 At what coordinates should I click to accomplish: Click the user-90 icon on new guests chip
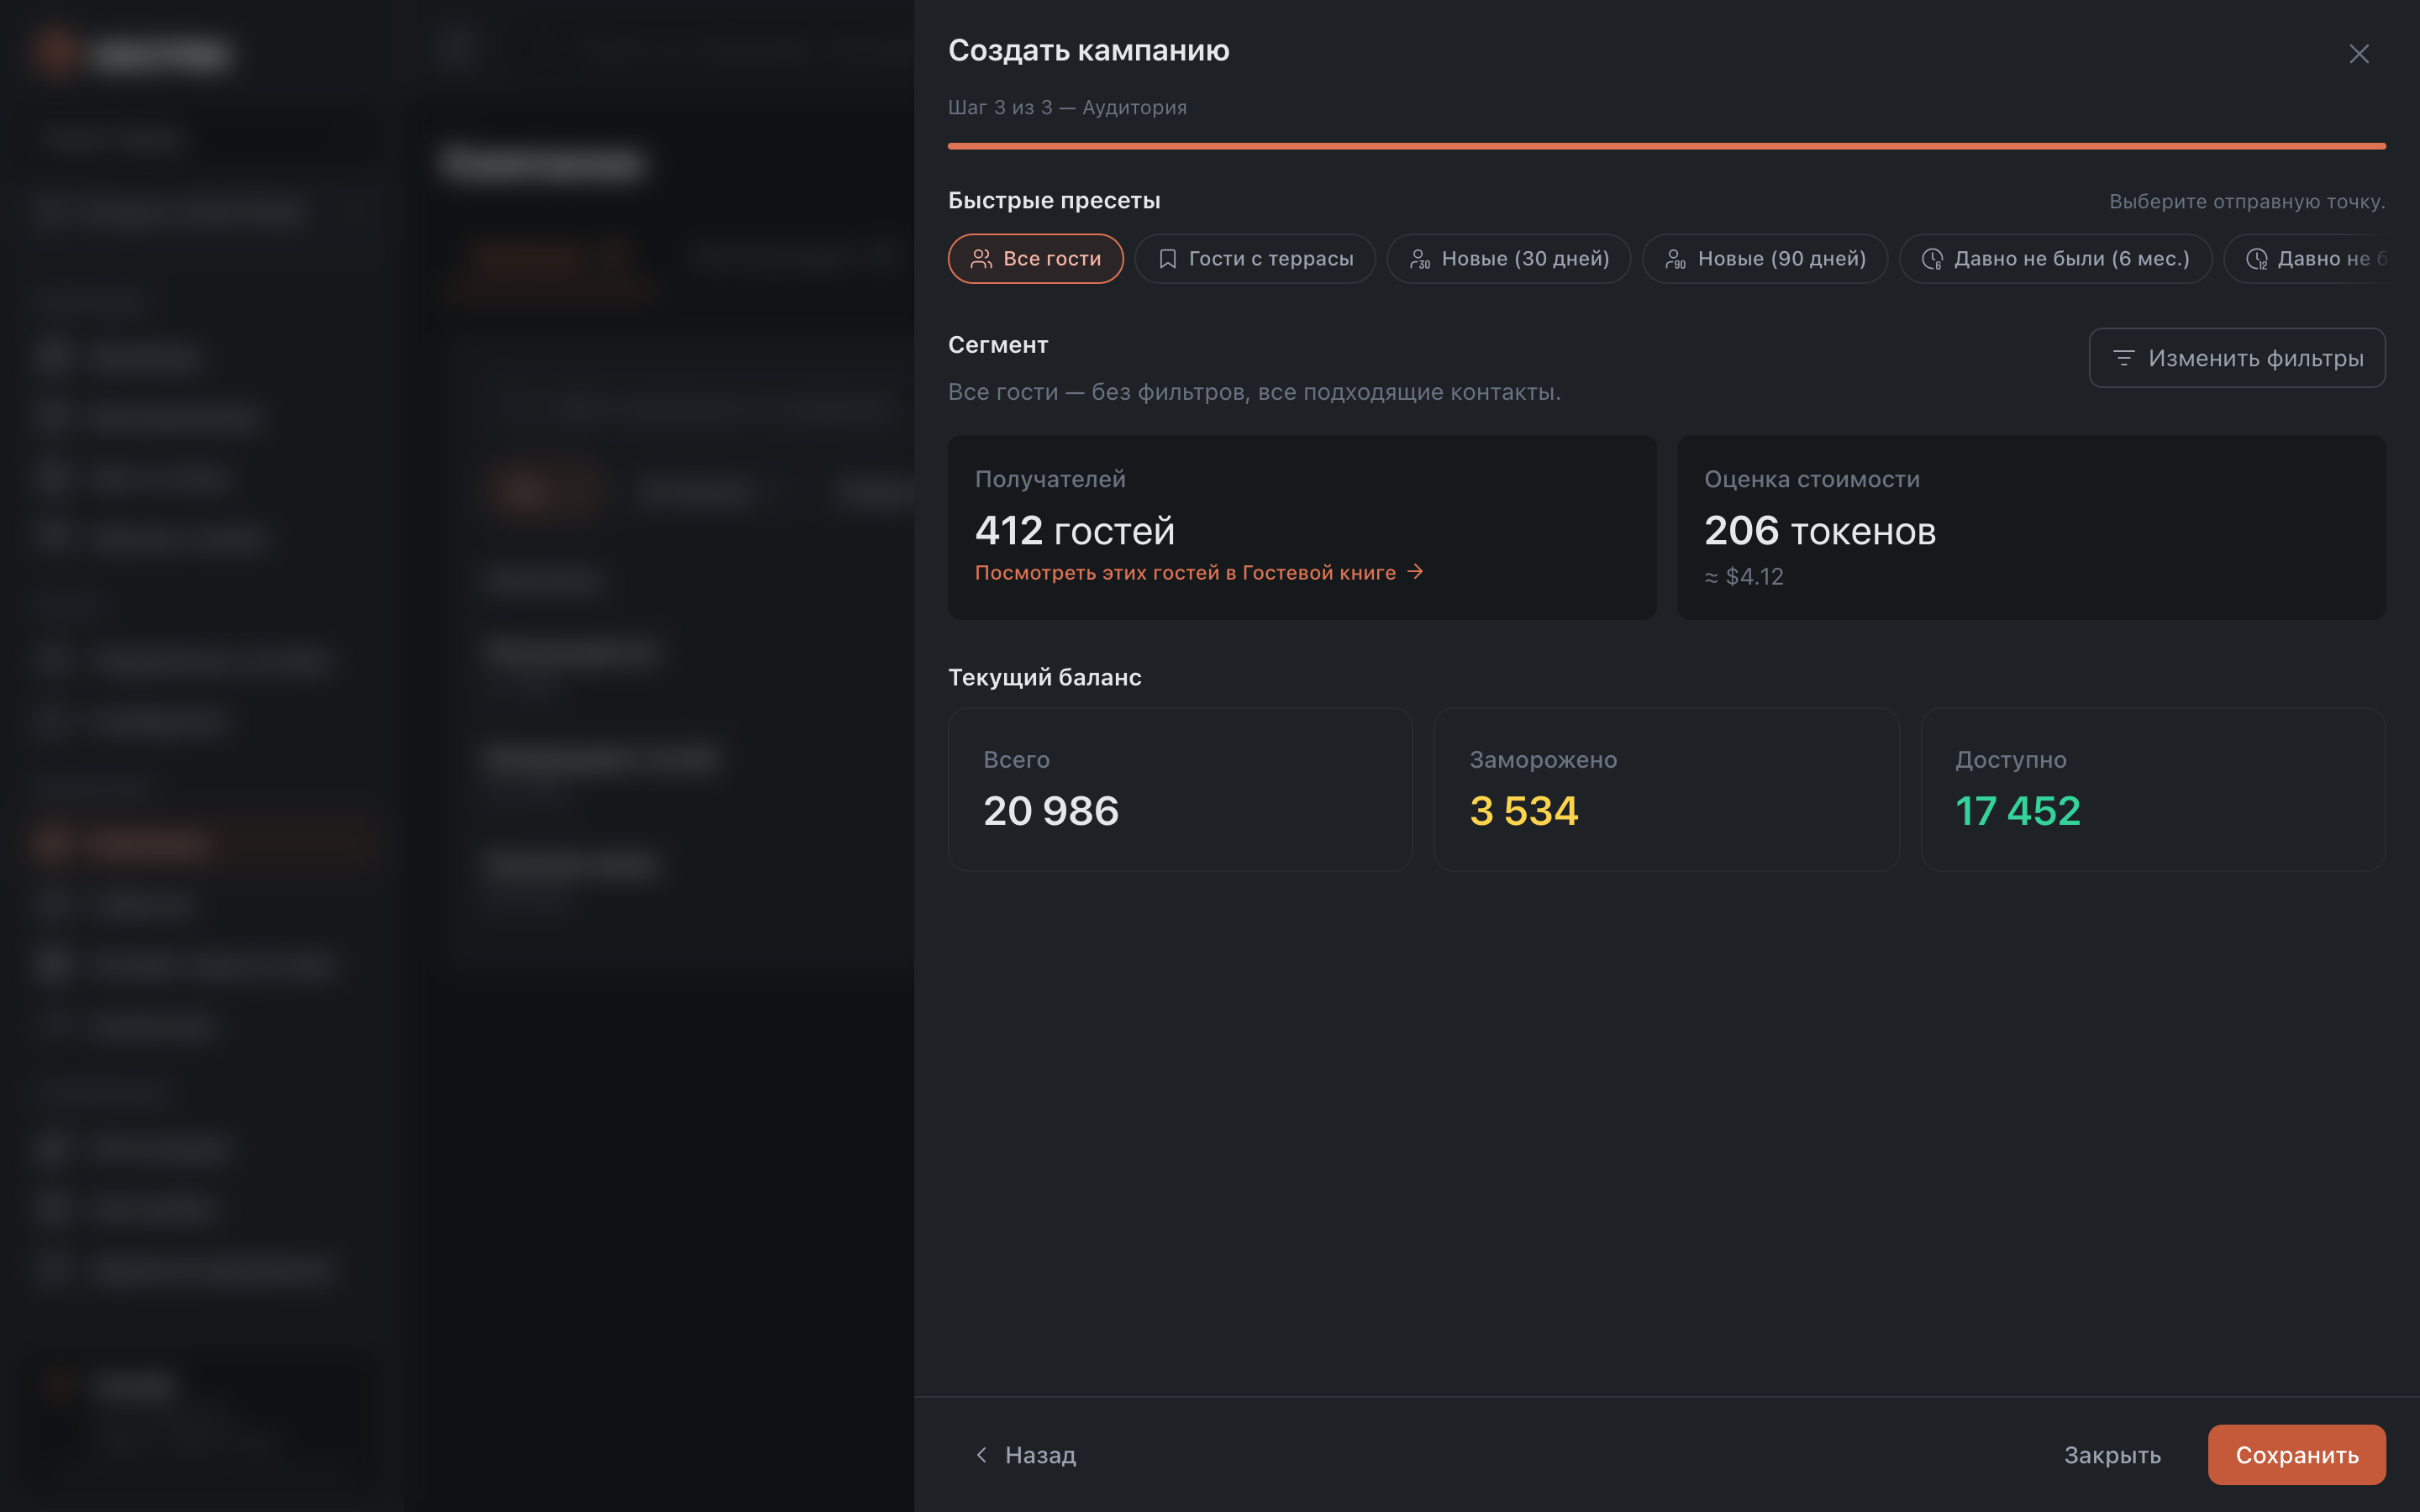click(1675, 259)
